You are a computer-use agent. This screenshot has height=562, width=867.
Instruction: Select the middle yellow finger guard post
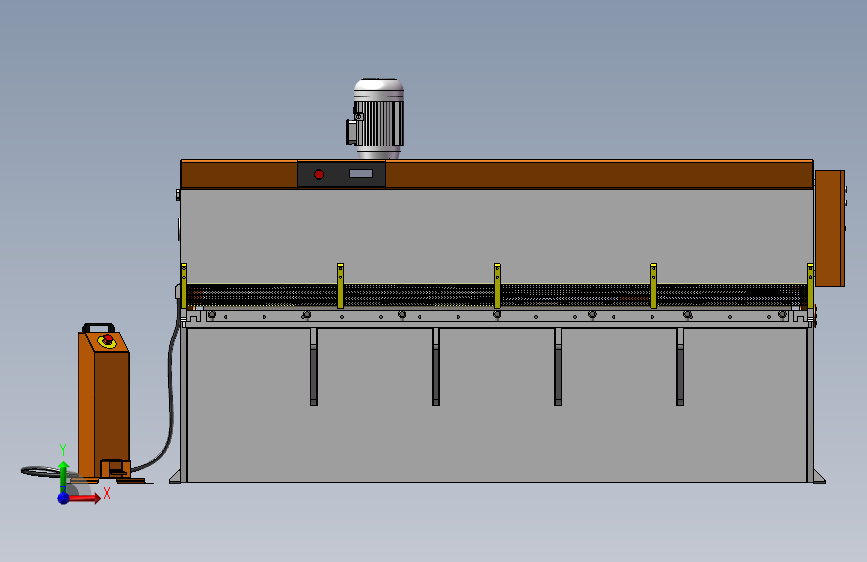[497, 285]
